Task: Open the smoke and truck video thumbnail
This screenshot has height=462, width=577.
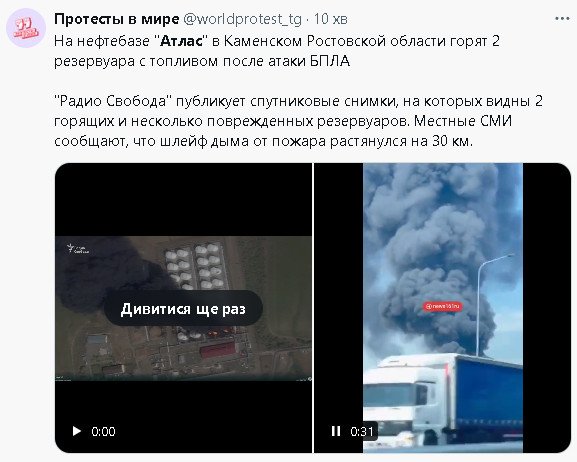Action: (442, 308)
